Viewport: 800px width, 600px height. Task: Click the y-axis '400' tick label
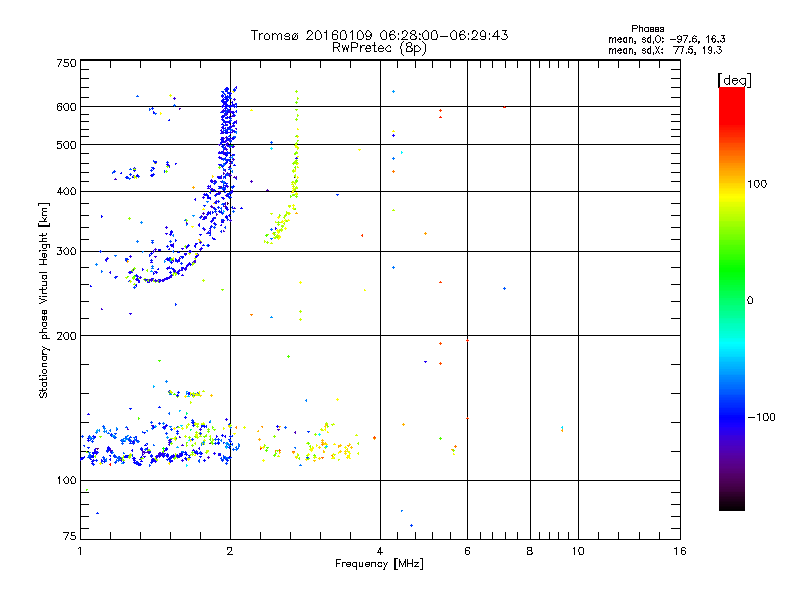(66, 191)
